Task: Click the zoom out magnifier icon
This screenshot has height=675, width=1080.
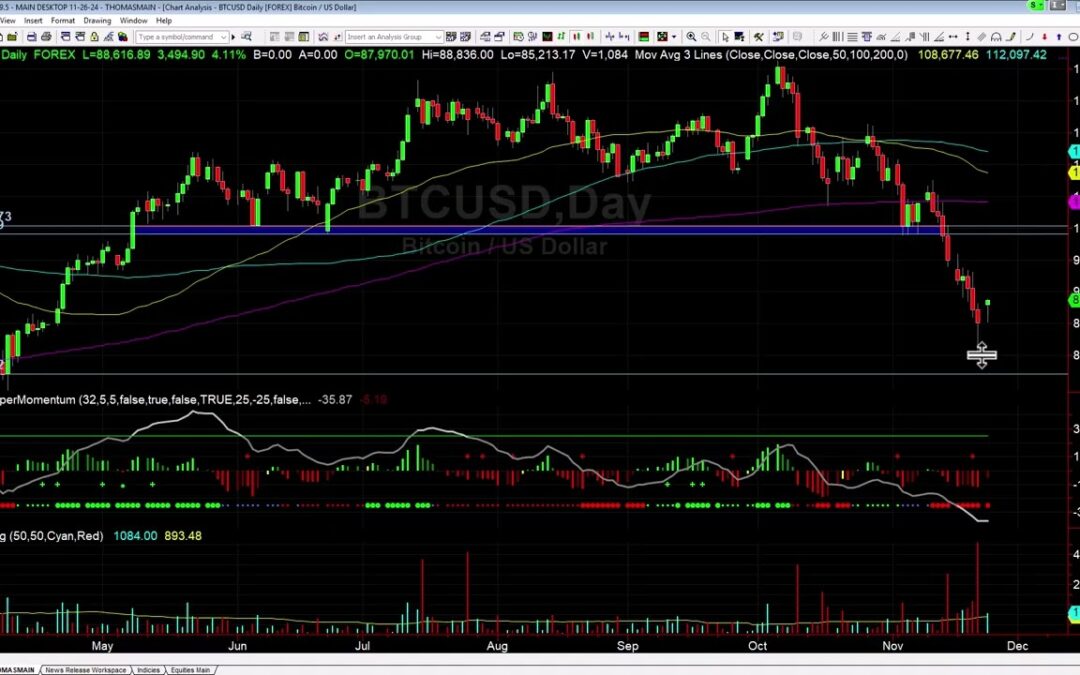Action: tap(706, 36)
